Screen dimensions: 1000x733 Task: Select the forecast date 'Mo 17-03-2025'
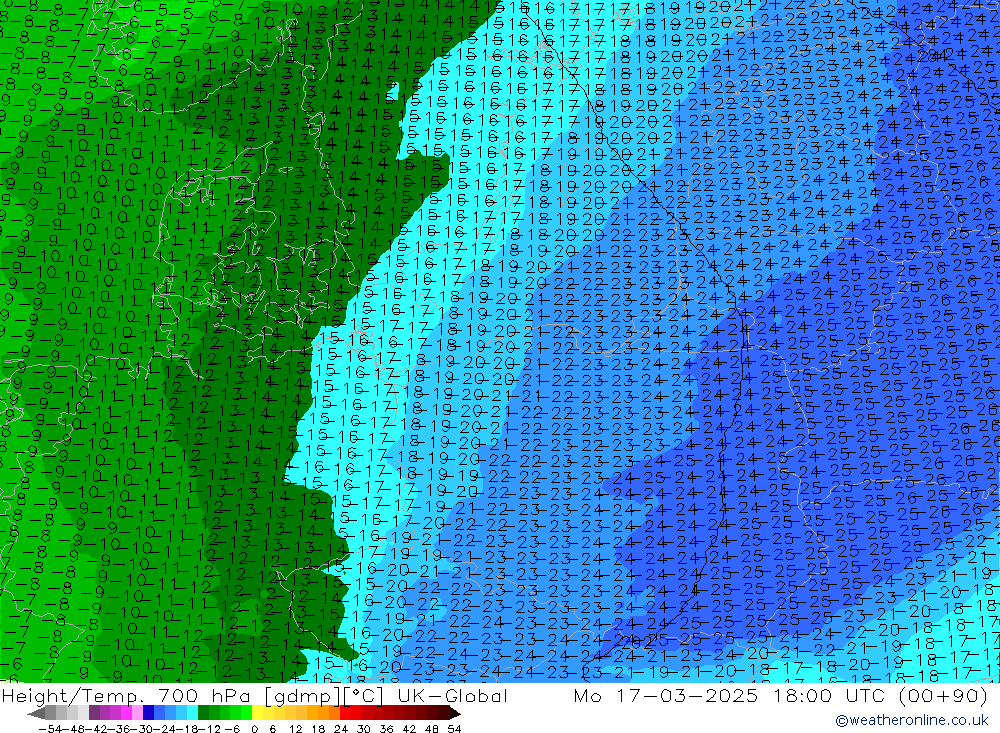[665, 696]
